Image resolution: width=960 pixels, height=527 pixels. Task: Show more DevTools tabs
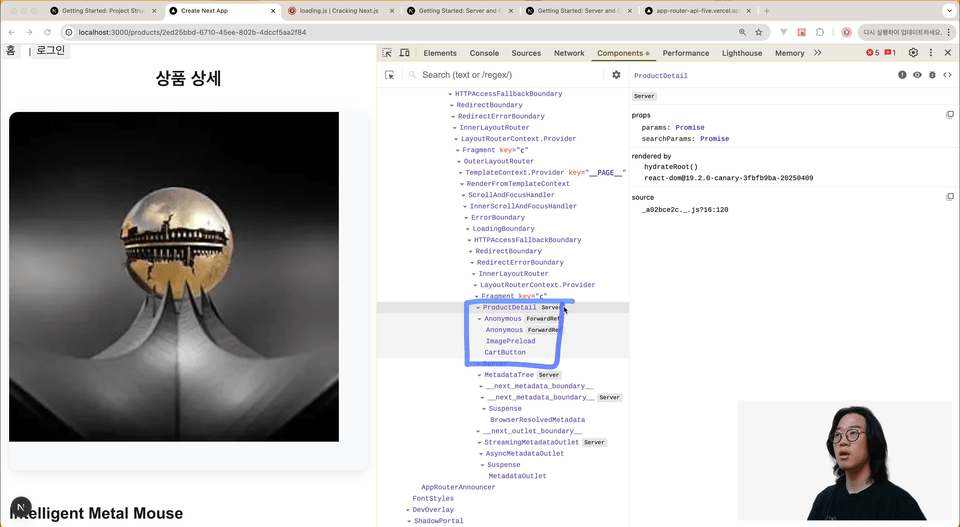click(x=817, y=53)
